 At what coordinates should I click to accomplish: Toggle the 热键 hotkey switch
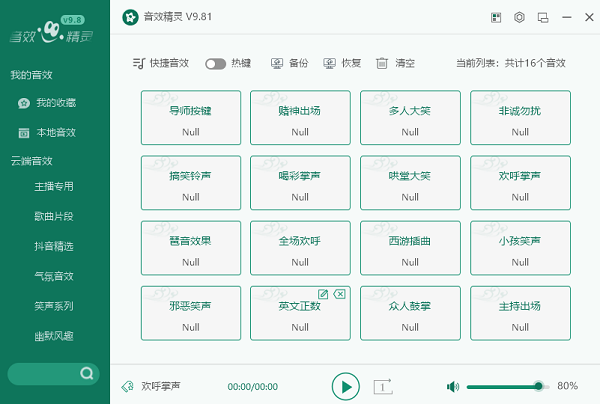215,63
